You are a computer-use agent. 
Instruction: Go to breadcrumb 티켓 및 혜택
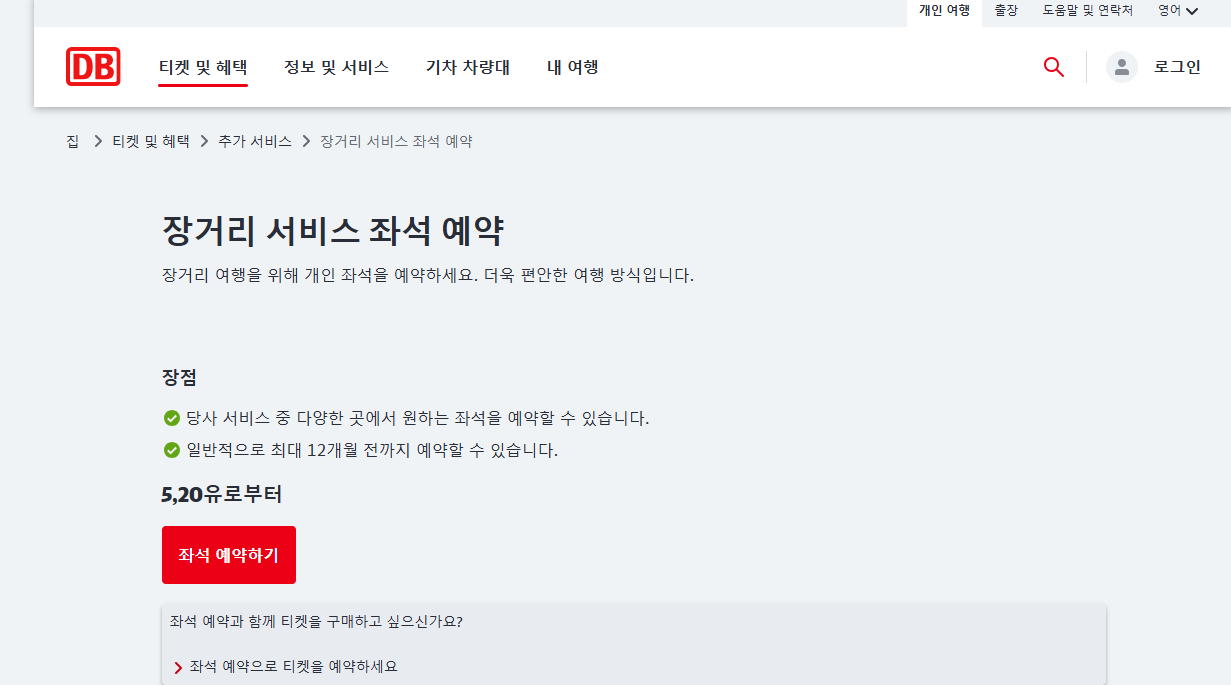click(x=151, y=141)
